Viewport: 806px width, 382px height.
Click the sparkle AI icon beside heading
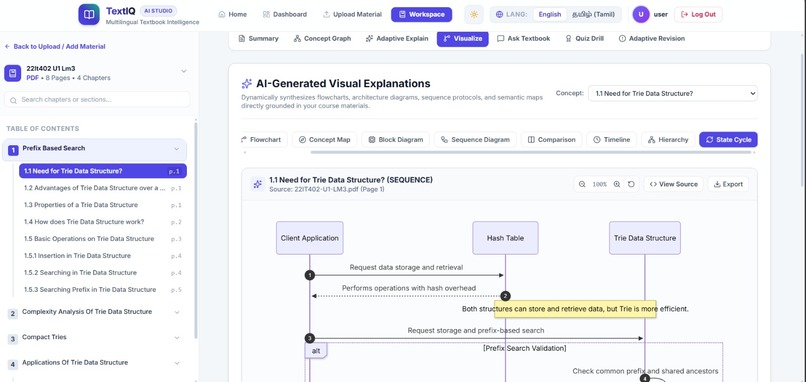click(247, 84)
